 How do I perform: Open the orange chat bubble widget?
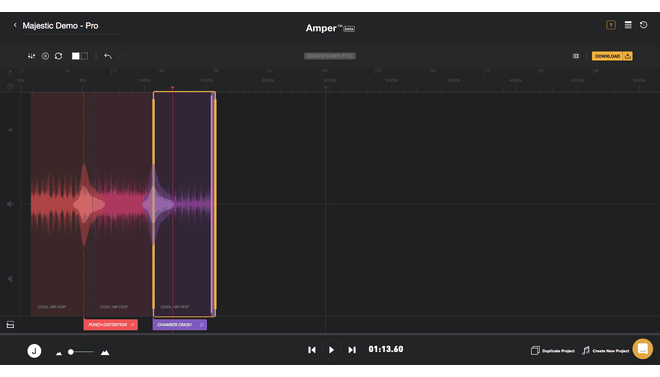[643, 349]
